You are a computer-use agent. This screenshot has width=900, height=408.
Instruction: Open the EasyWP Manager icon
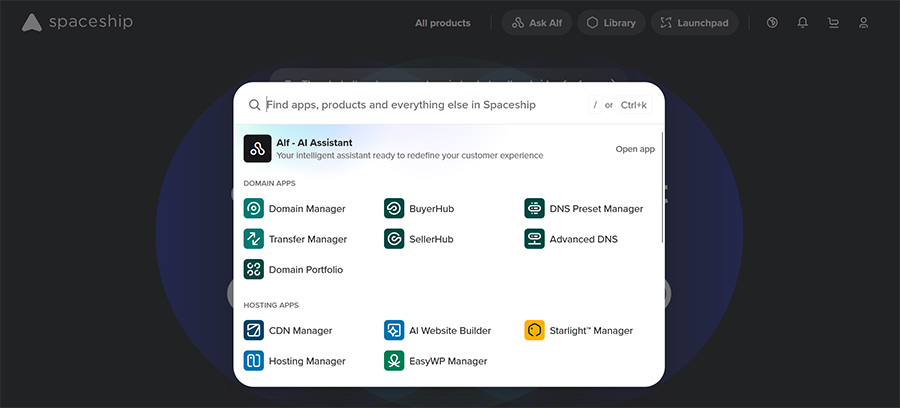[x=394, y=360]
